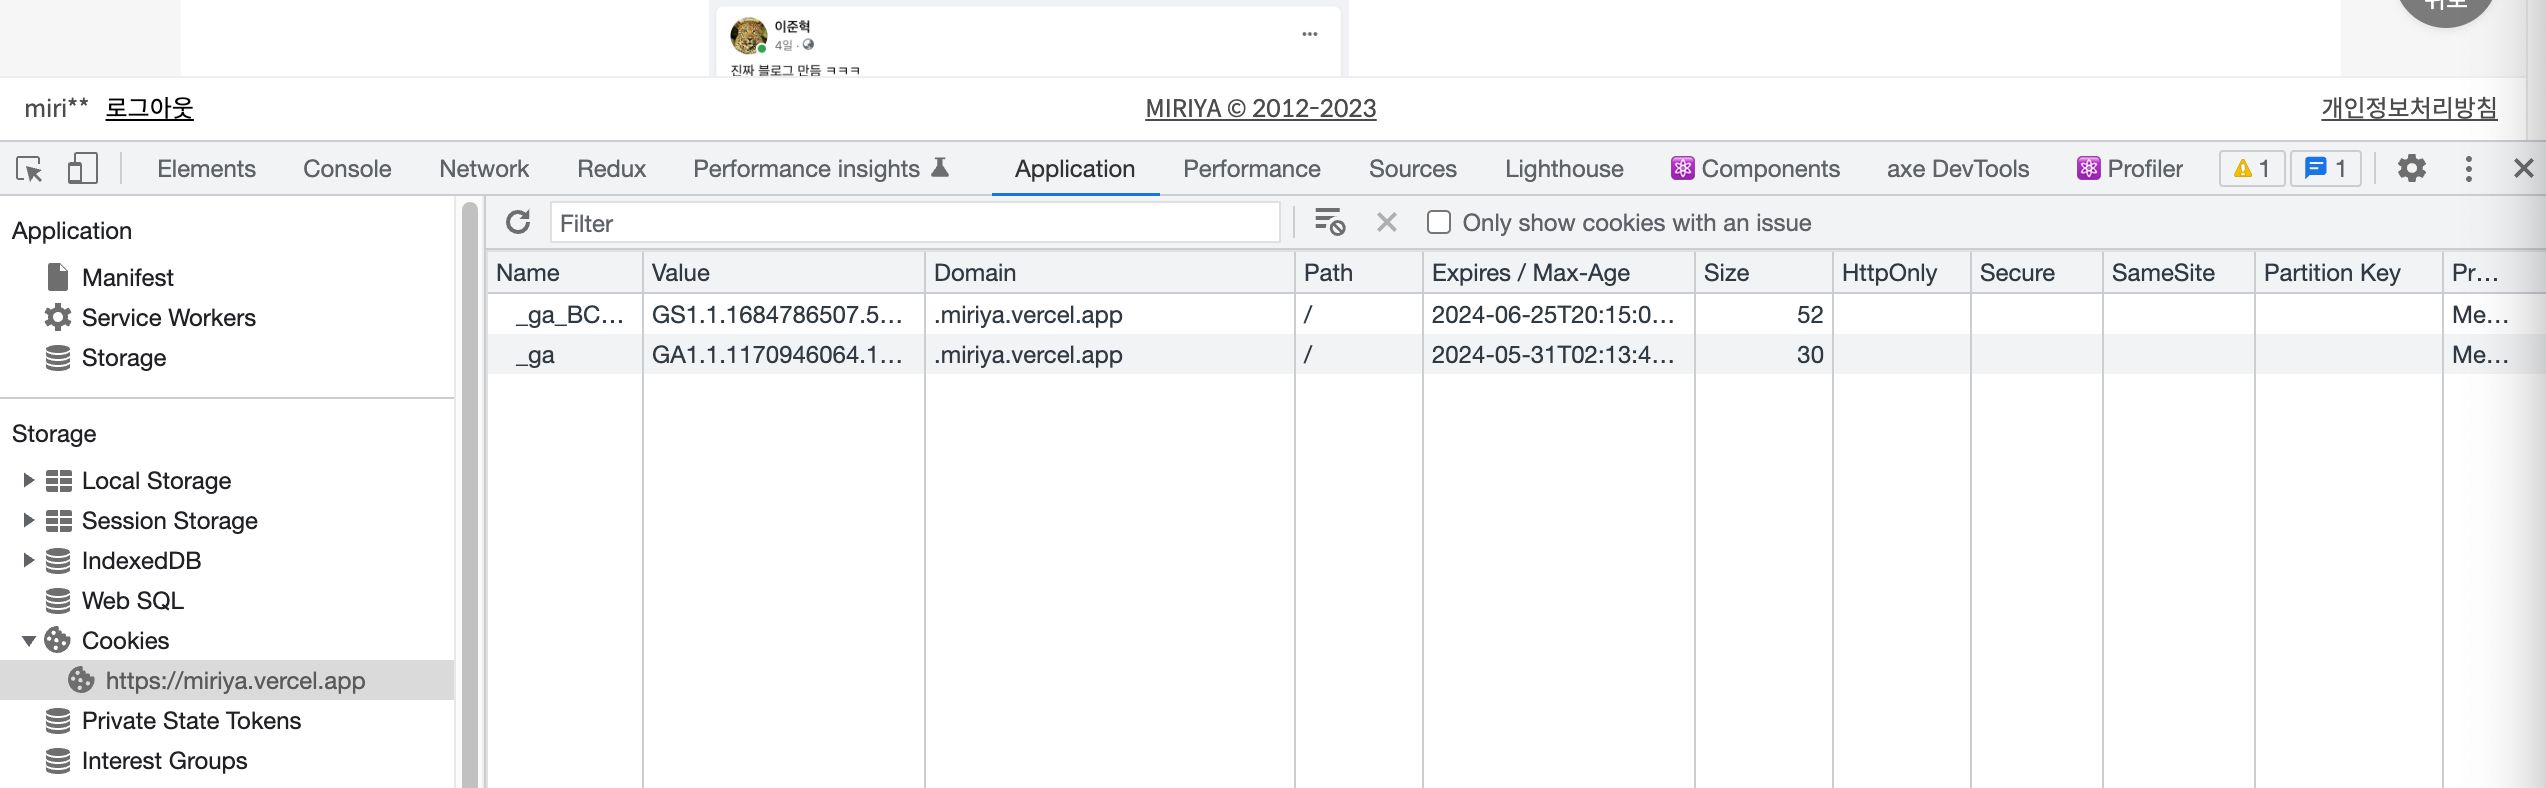Click the 로그아웃 logout link
Viewport: 2546px width, 788px height.
point(149,108)
